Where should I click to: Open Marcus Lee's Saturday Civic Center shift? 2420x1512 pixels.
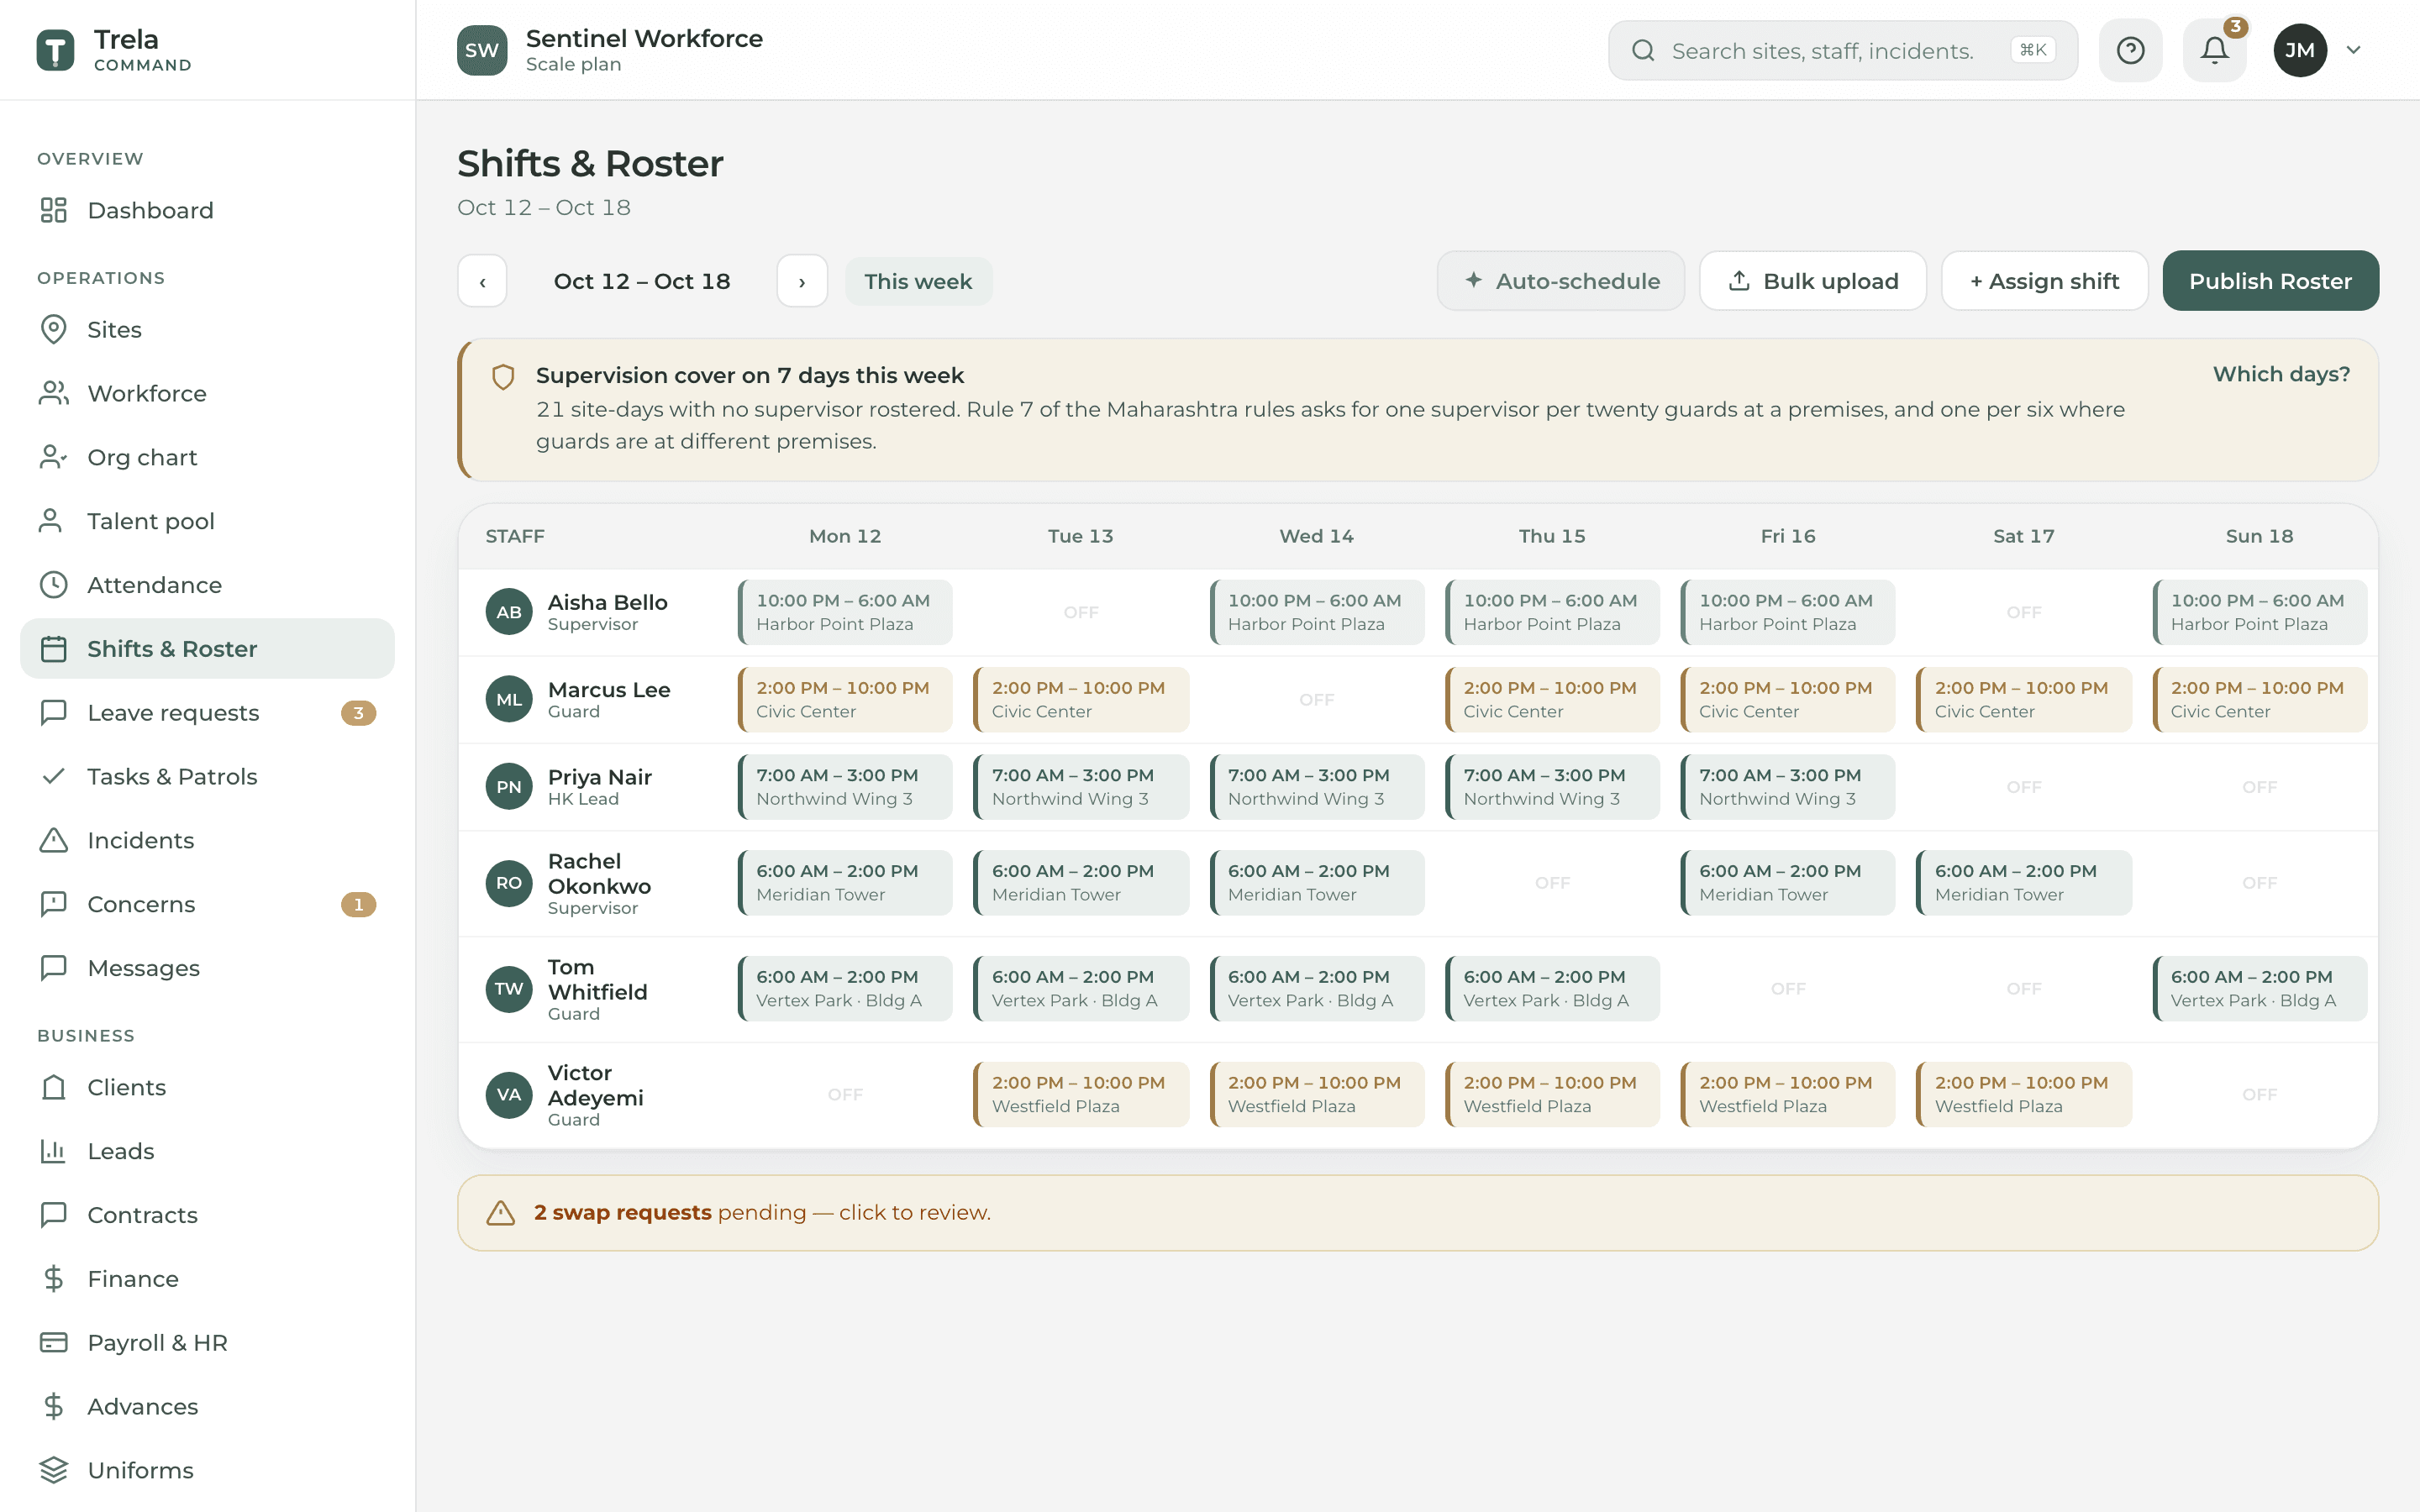click(2023, 699)
